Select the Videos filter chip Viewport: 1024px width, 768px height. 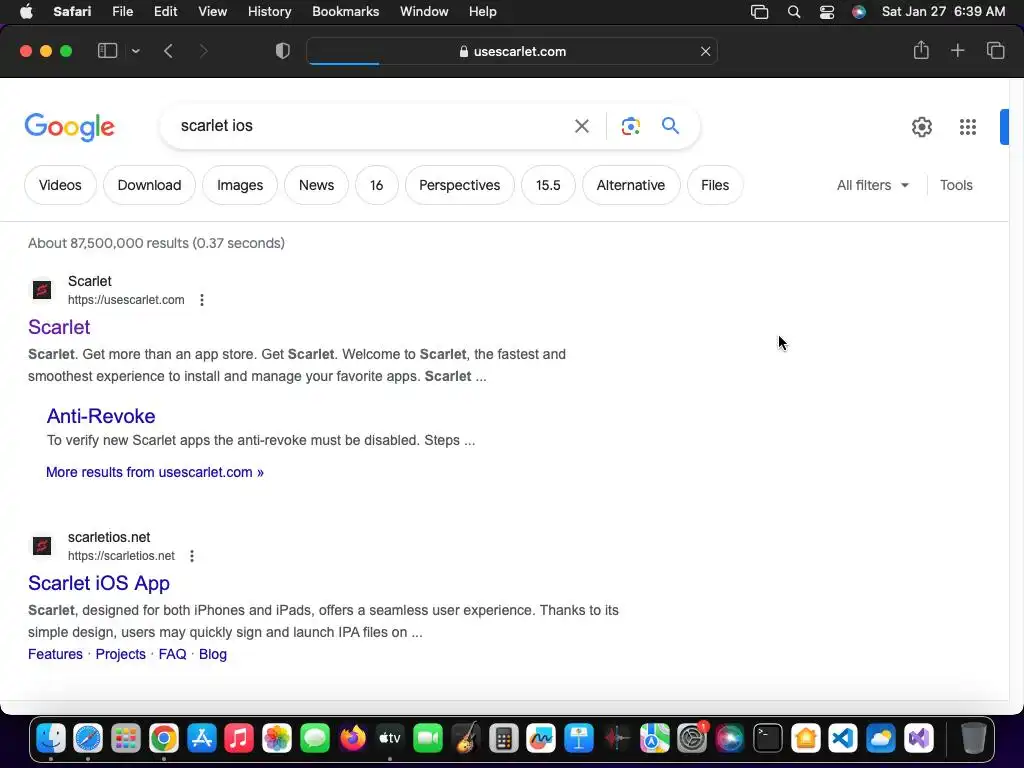click(x=60, y=185)
